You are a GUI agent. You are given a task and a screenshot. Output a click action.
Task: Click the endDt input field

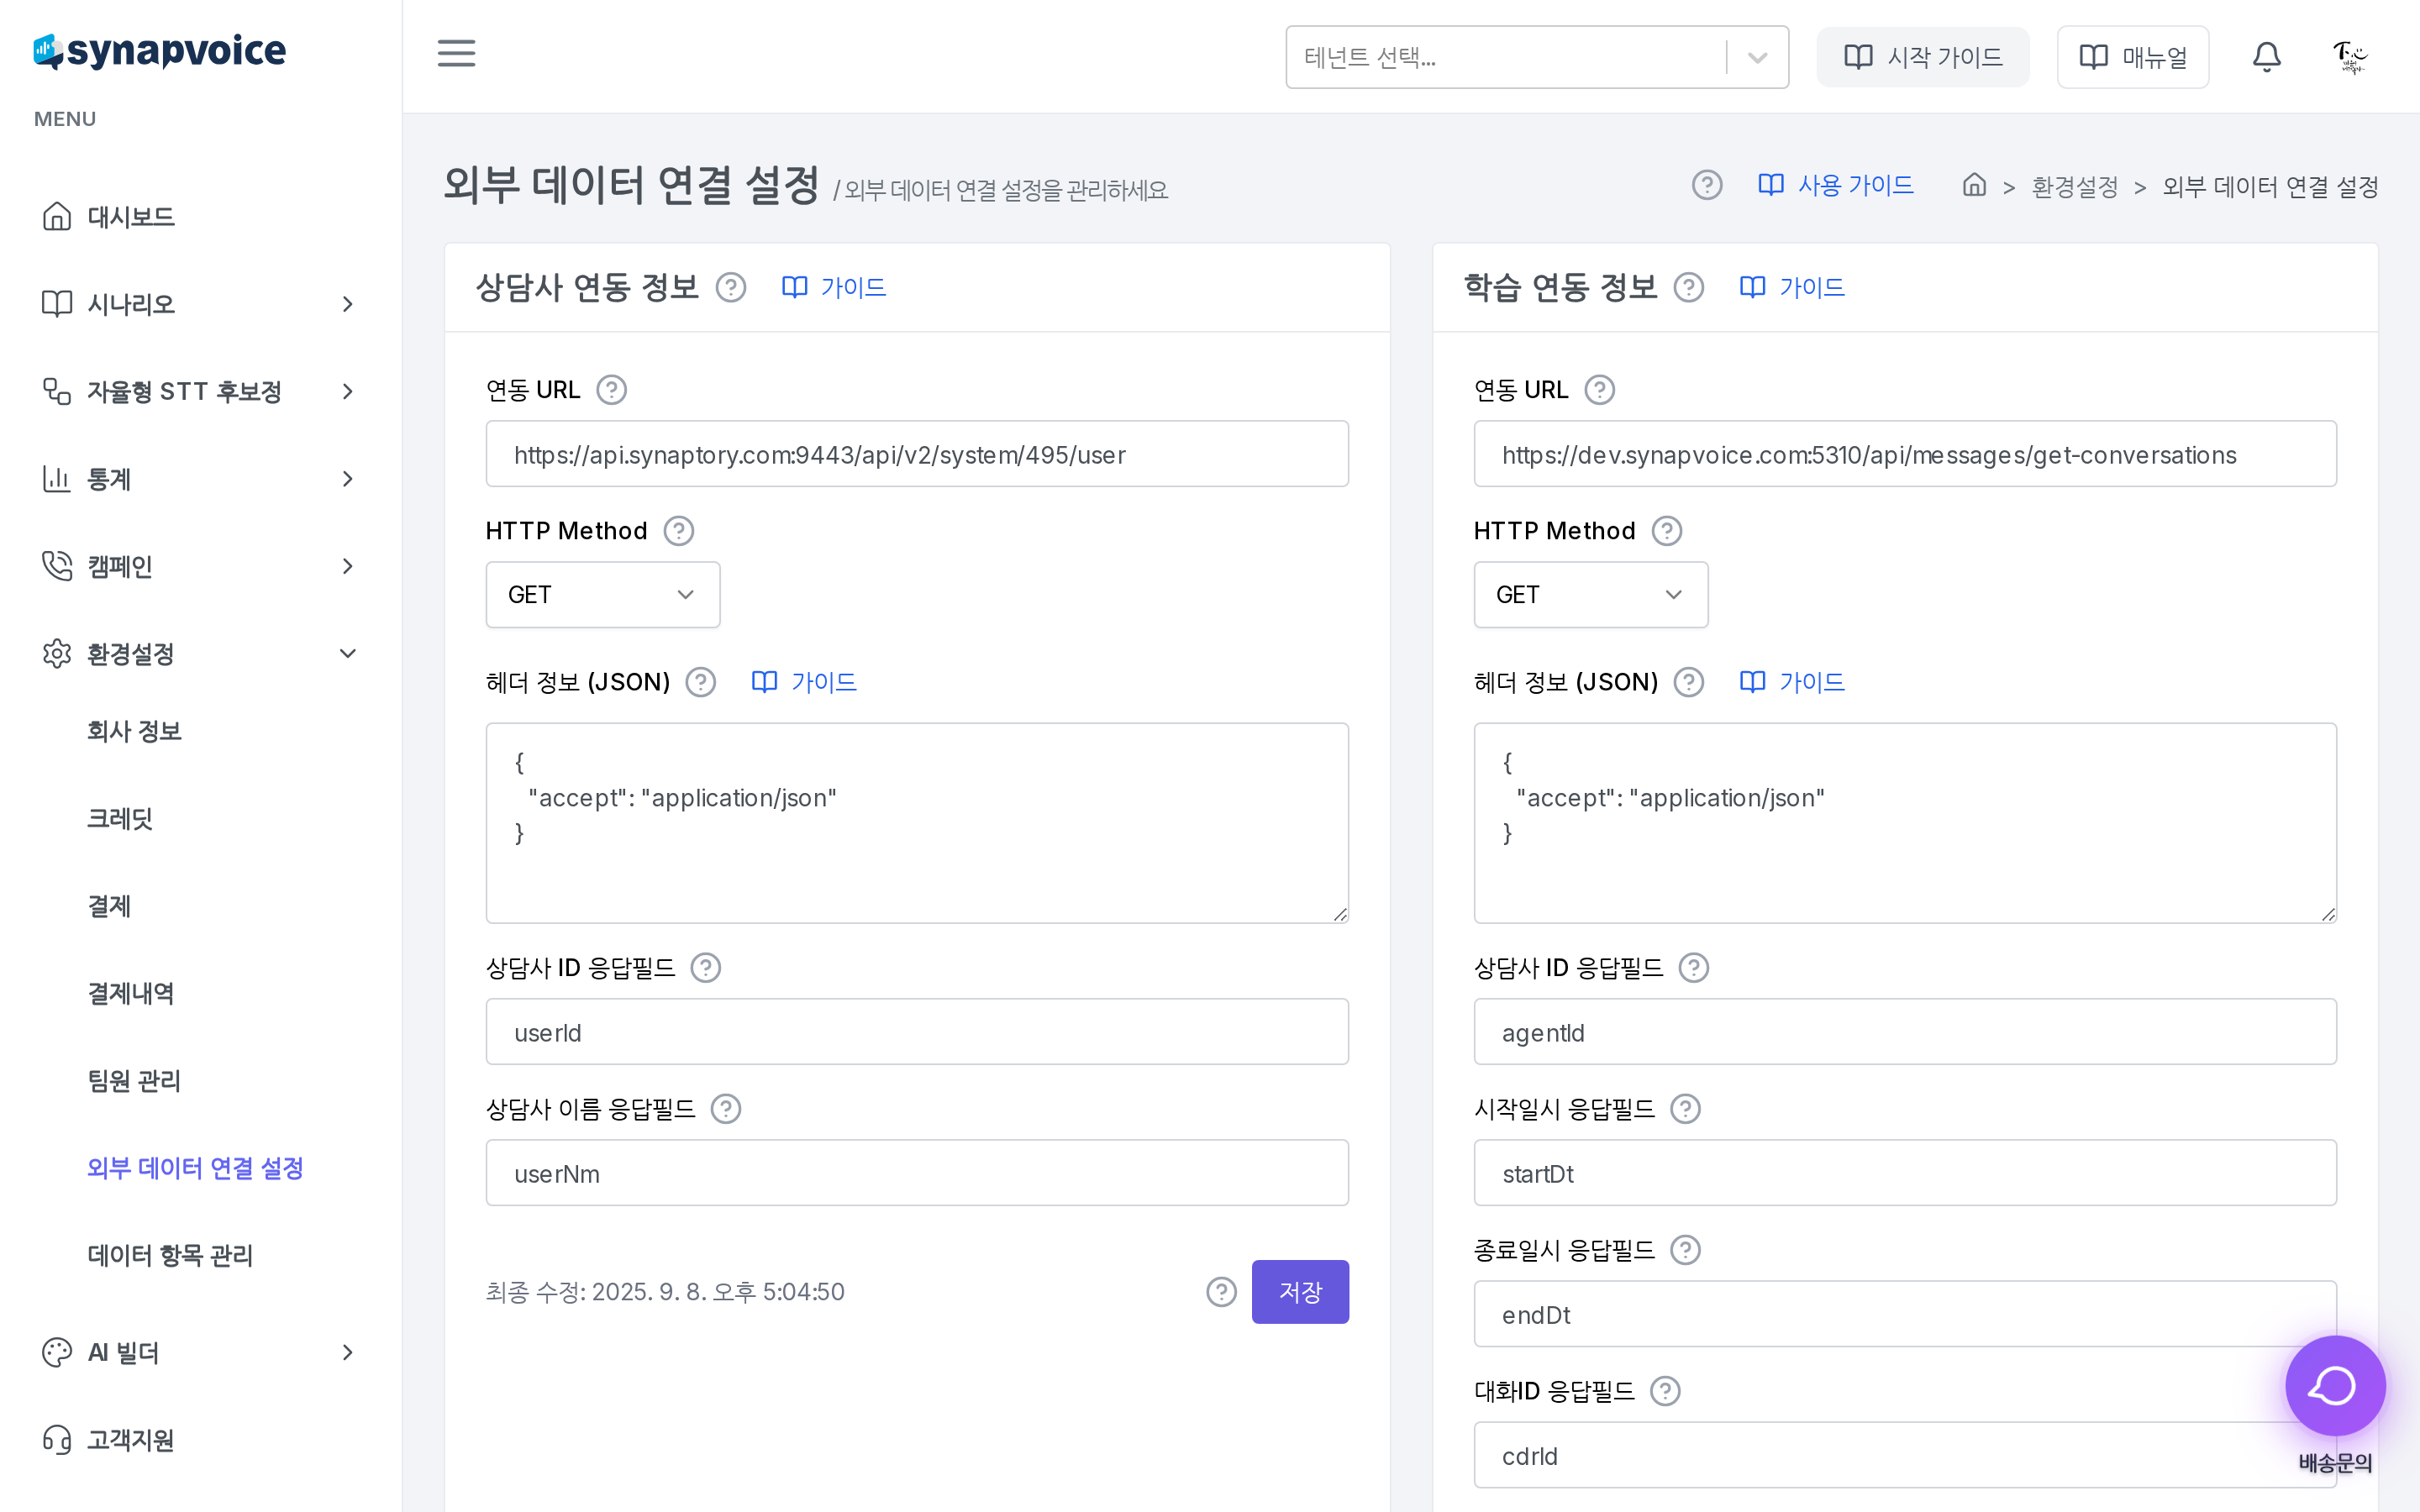click(x=1905, y=1314)
